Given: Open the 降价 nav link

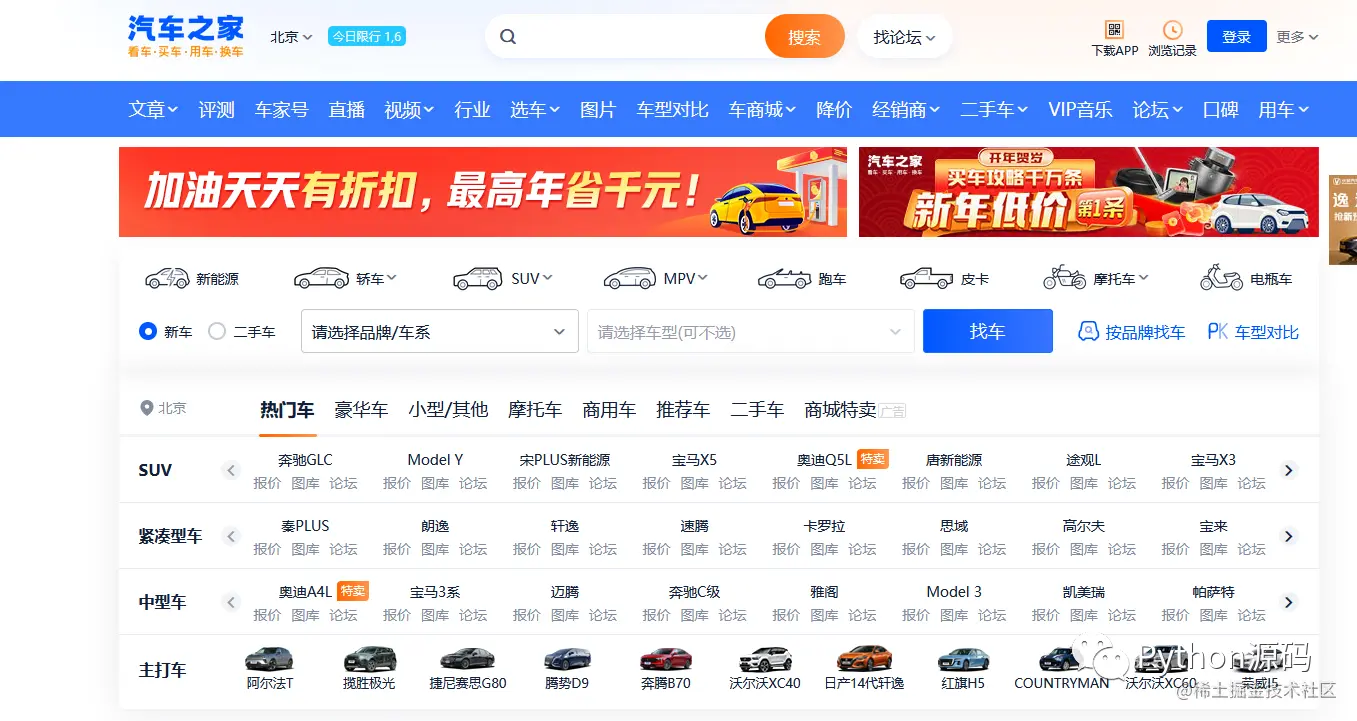Looking at the screenshot, I should 834,110.
